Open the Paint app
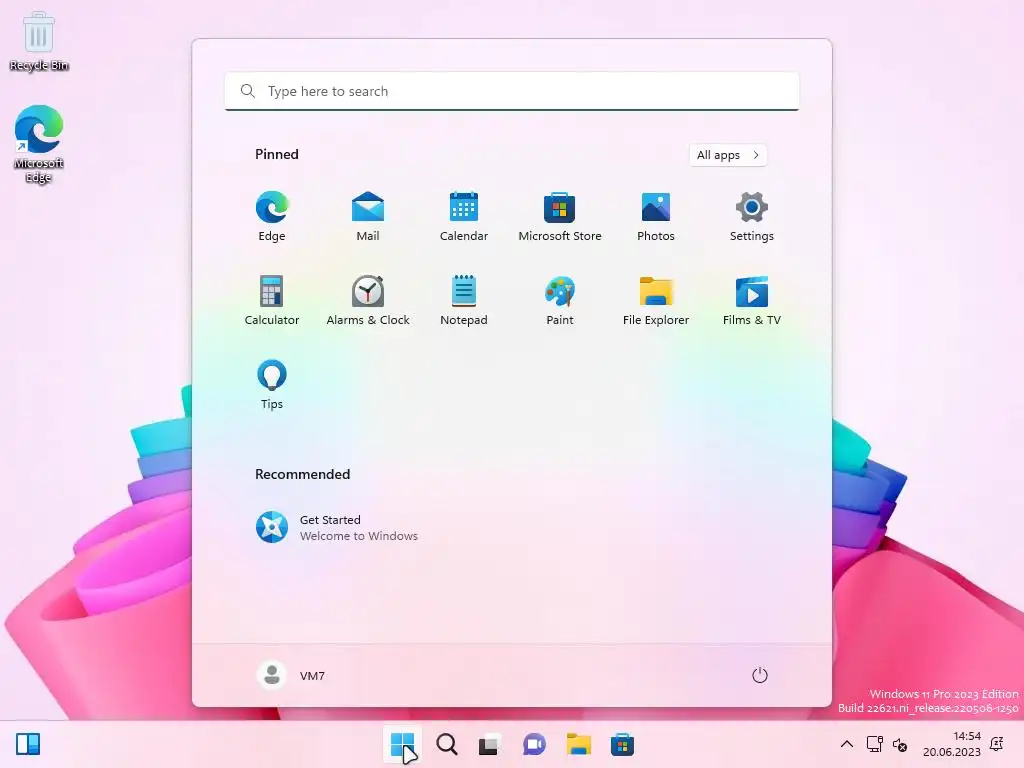The image size is (1024, 768). click(560, 300)
